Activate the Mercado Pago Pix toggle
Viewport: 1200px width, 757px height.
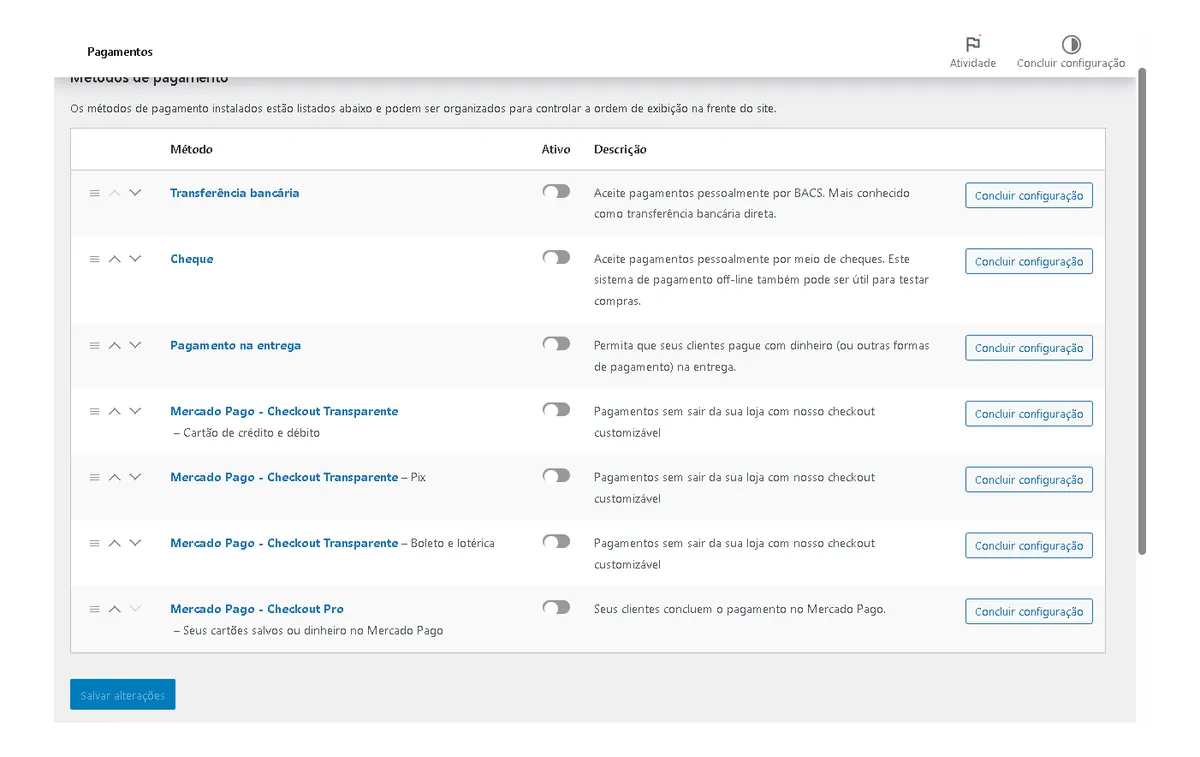point(556,475)
